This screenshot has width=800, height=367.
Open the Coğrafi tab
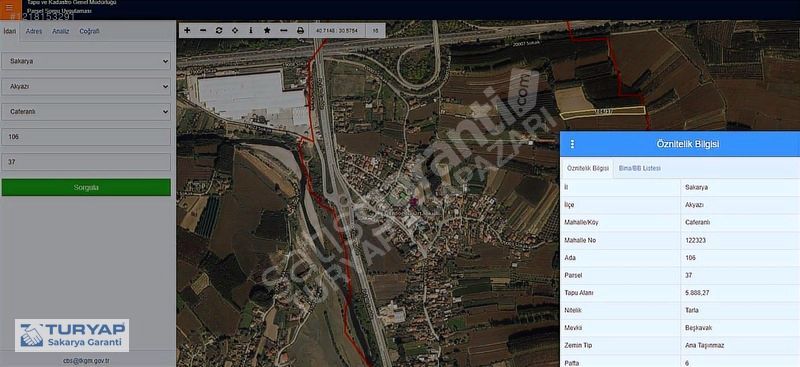pos(89,31)
